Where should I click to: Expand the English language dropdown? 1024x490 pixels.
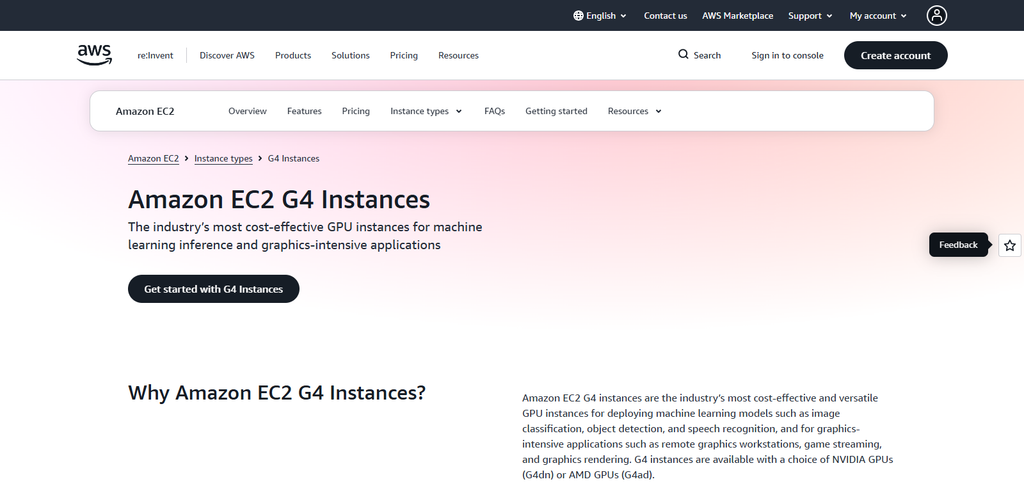coord(600,16)
